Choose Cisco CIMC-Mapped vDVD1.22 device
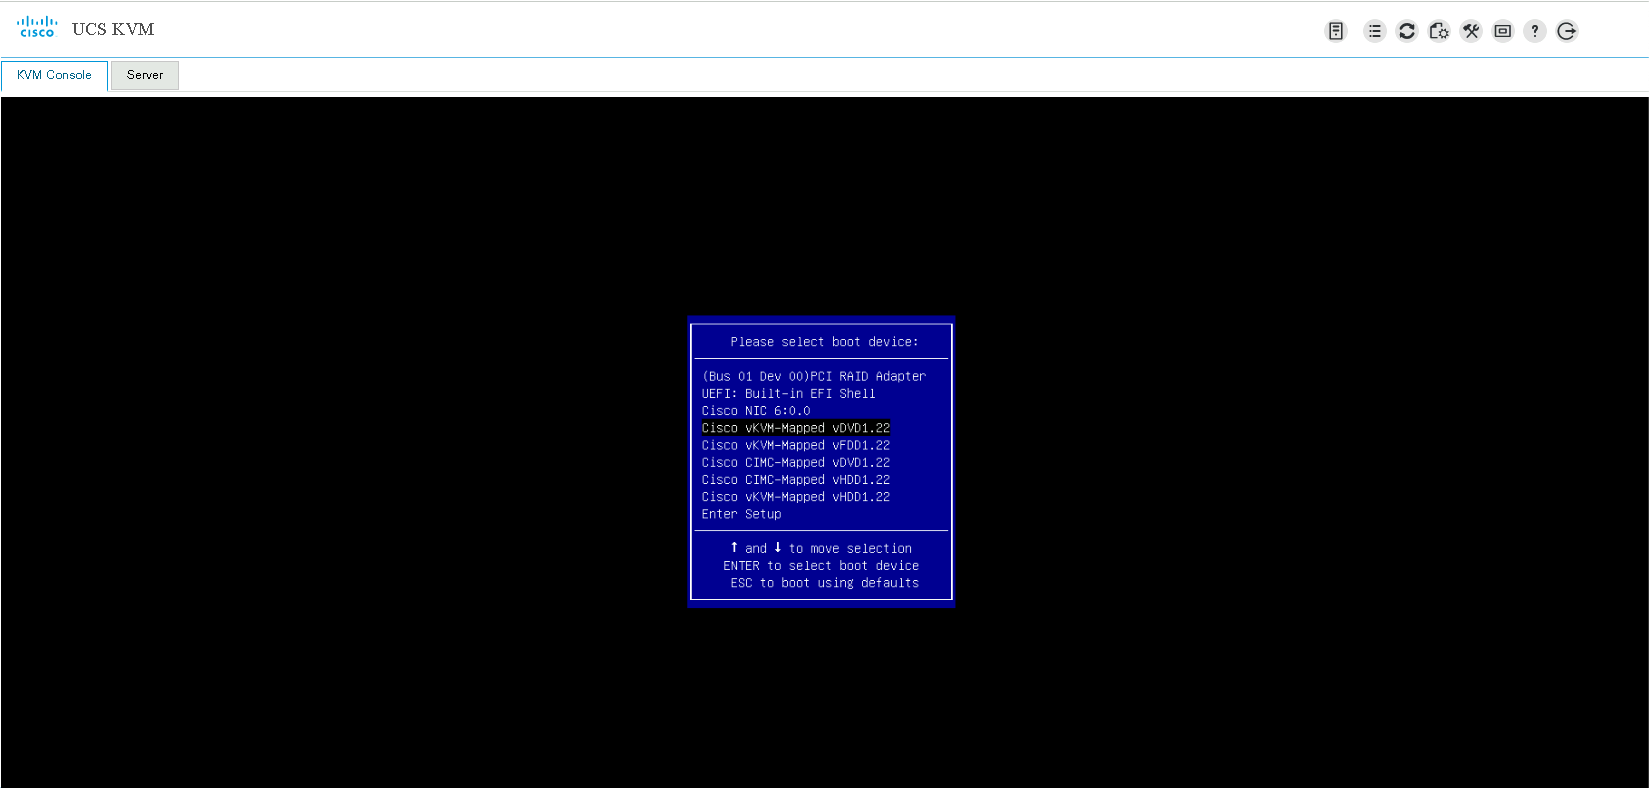Screen dimensions: 1649x788 pyautogui.click(x=795, y=462)
